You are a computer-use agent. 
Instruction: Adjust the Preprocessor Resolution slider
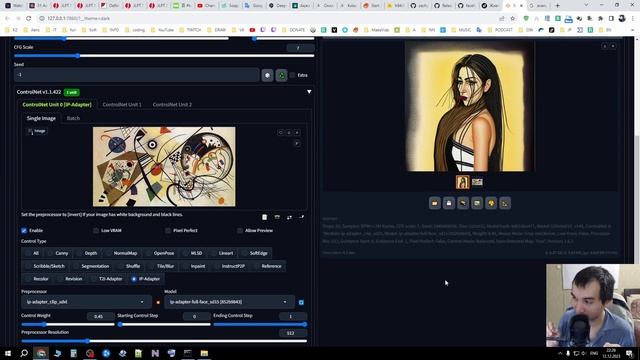(164, 341)
